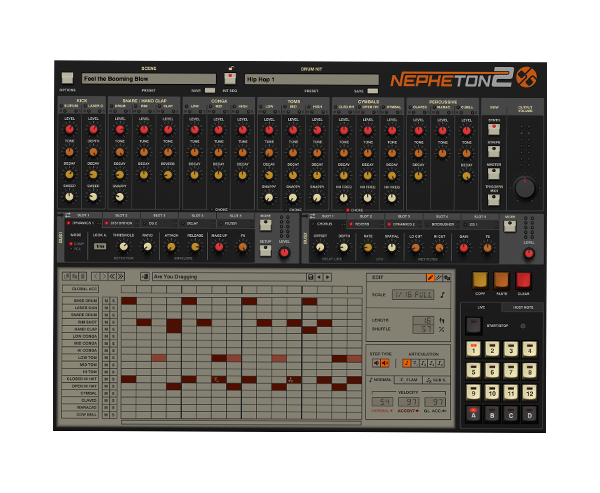This screenshot has height=493, width=600.
Task: Switch to the Live tab
Action: (481, 307)
